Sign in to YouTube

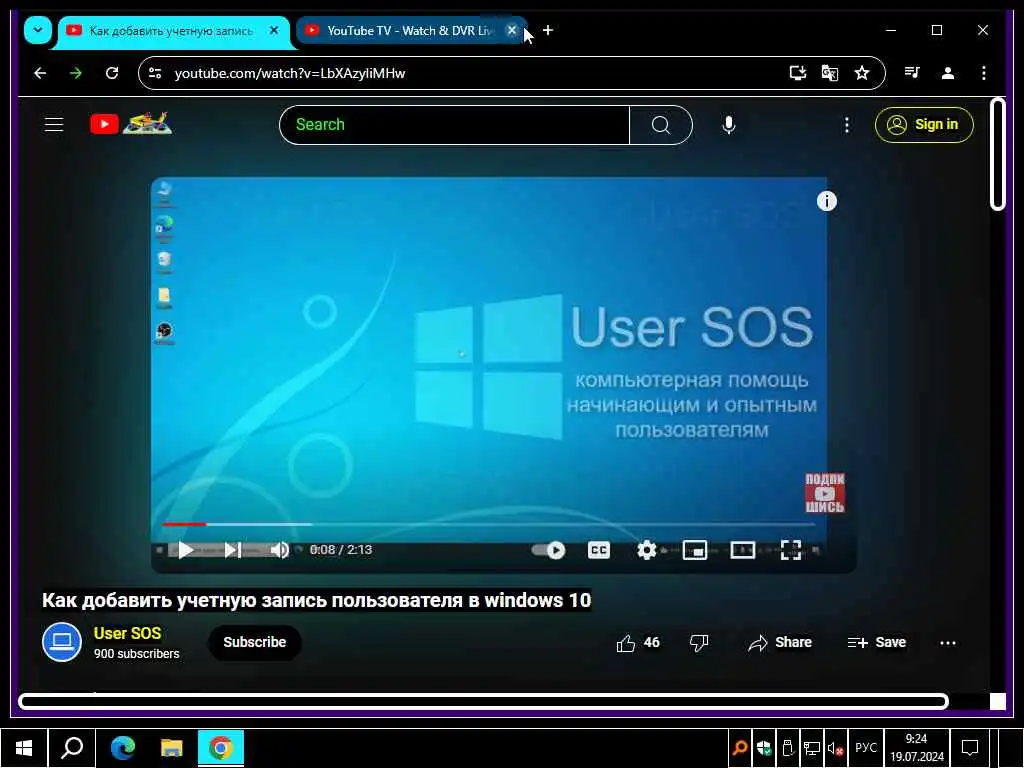(924, 125)
